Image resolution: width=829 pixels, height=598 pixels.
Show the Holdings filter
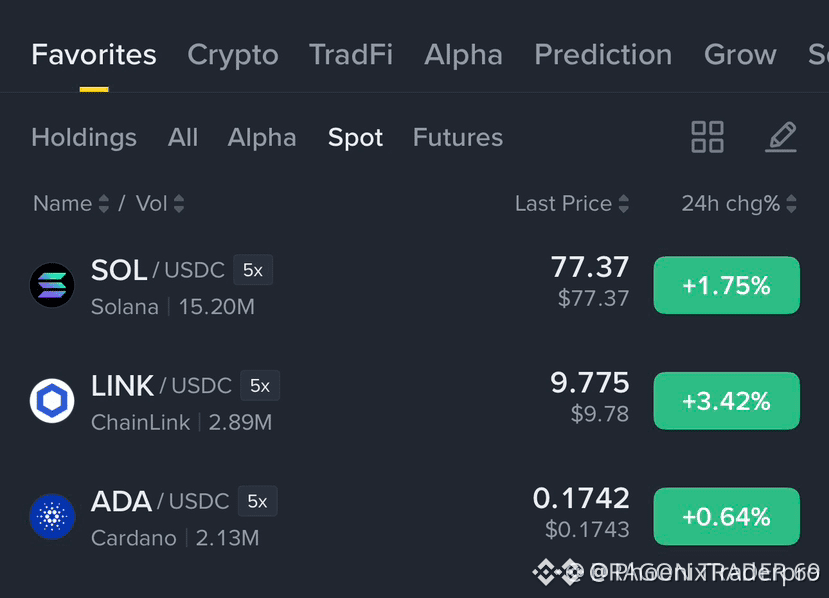(x=84, y=137)
